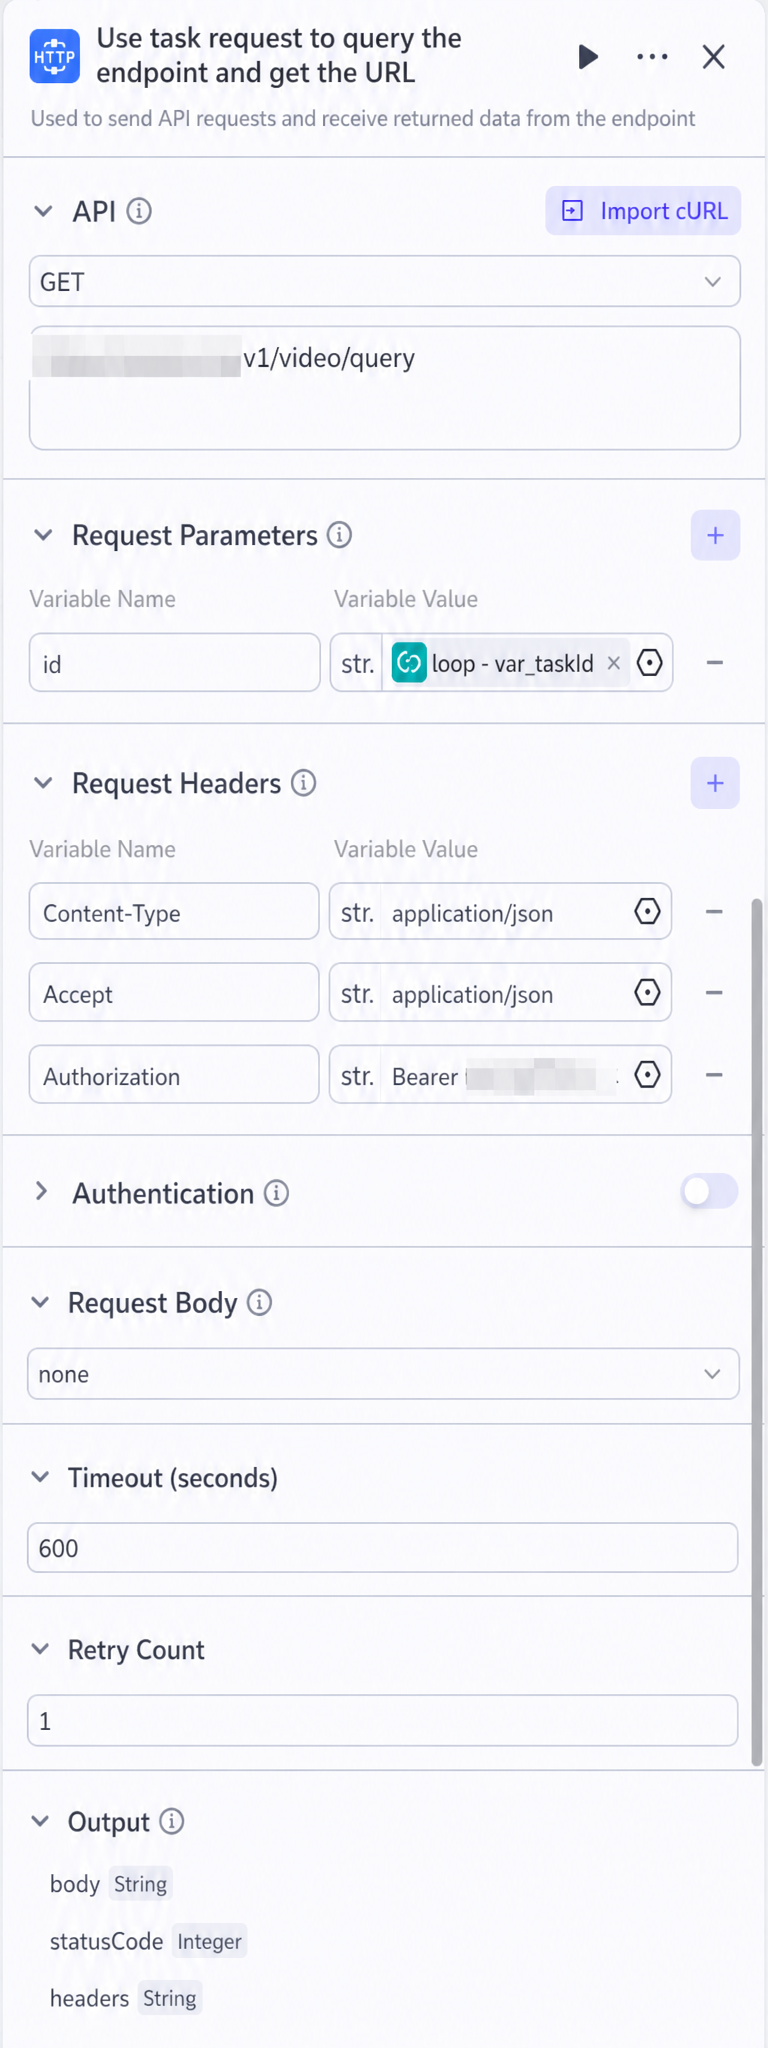Open the Request Body none dropdown
The image size is (768, 2048).
tap(383, 1374)
